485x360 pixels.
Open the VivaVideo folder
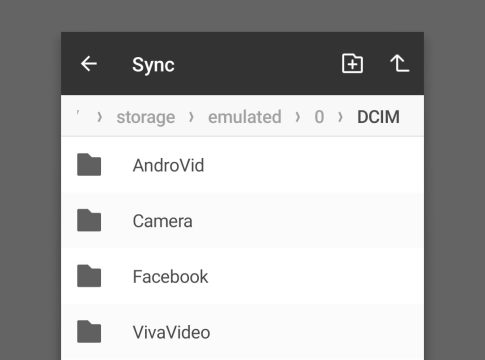pos(242,332)
